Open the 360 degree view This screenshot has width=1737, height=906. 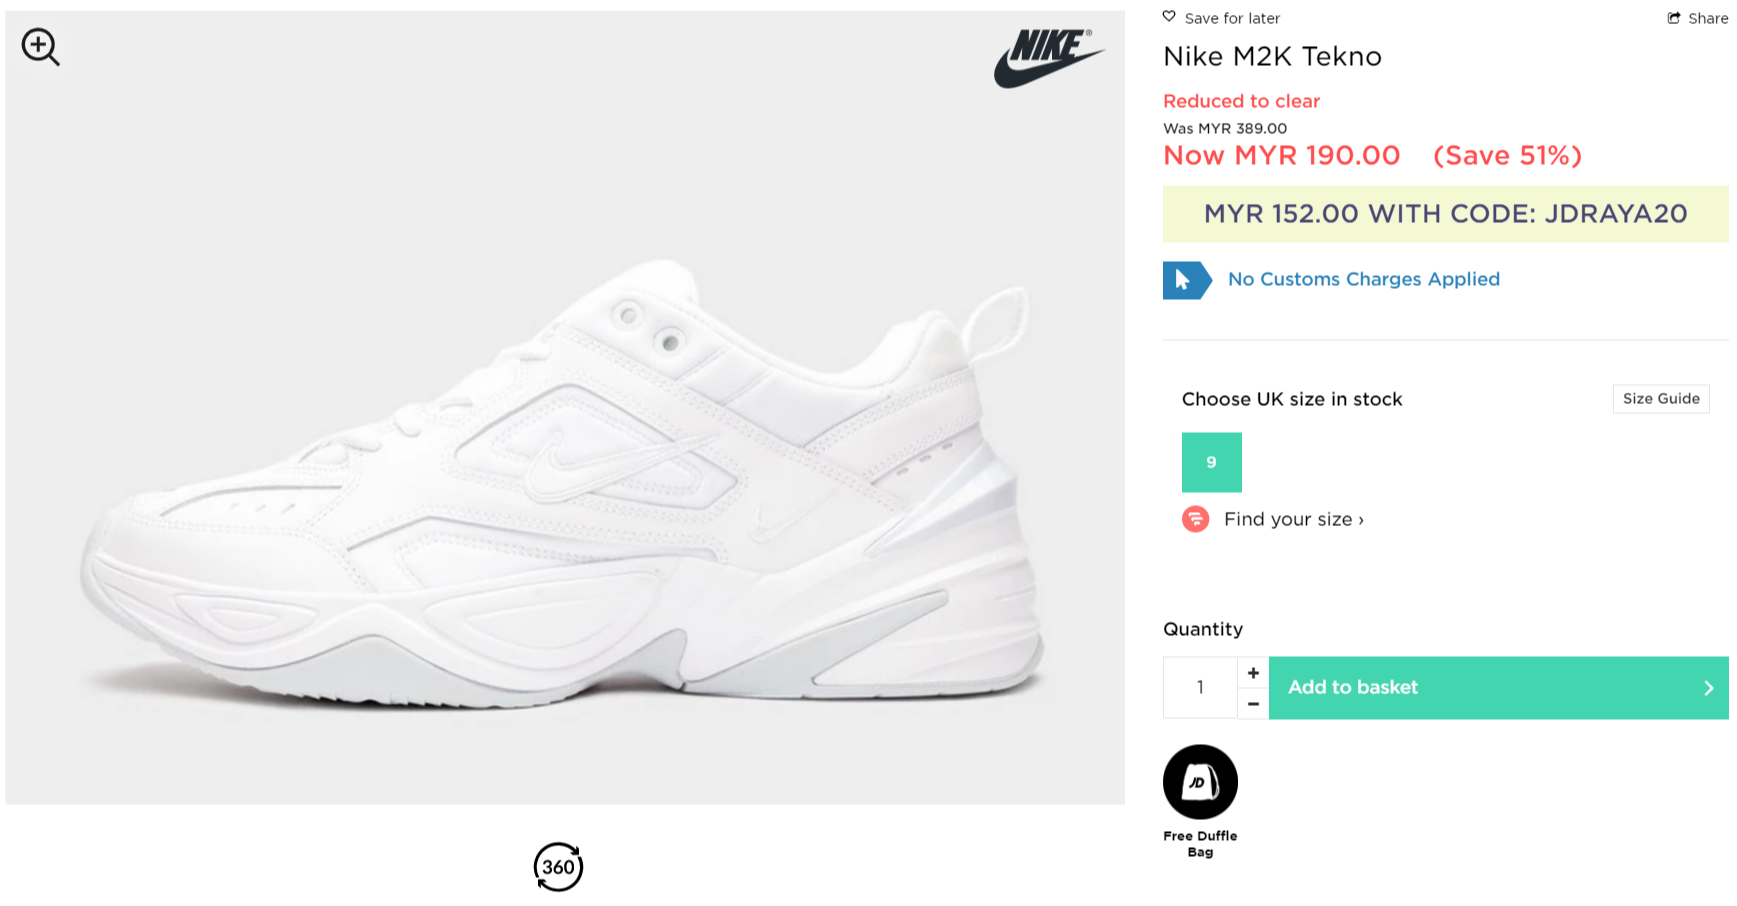tap(558, 866)
